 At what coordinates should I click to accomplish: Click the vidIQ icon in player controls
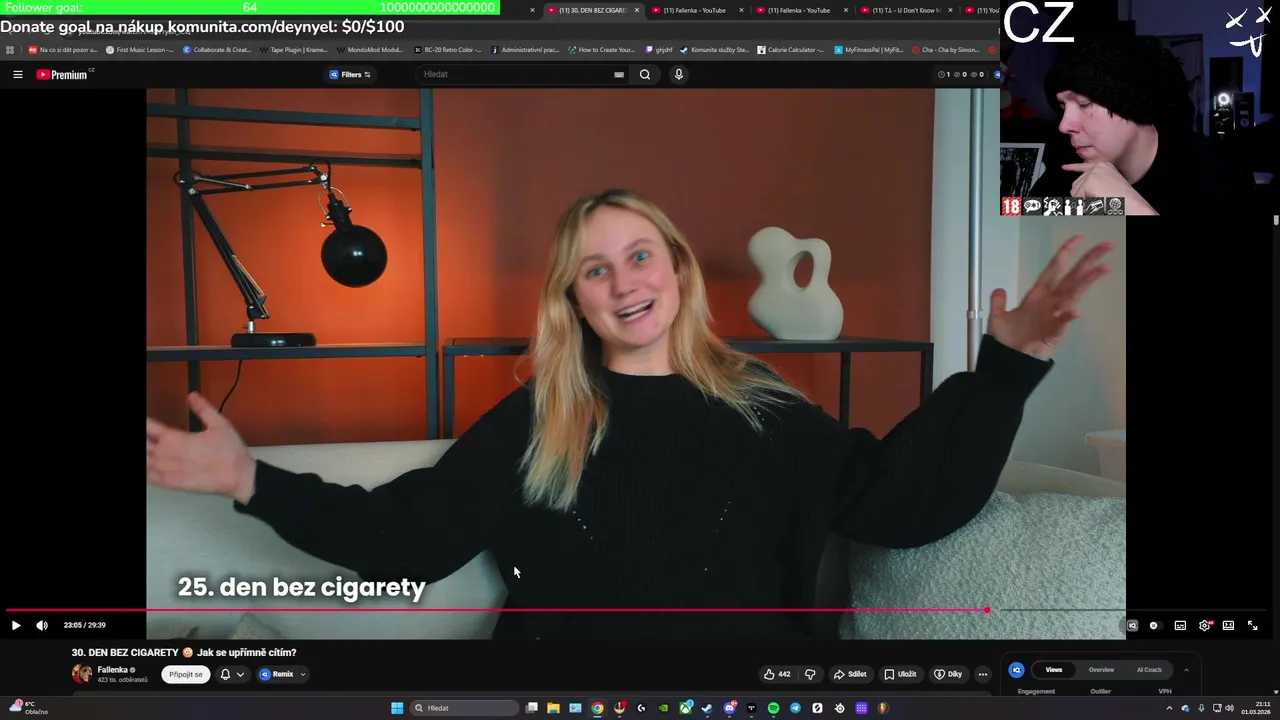click(1132, 625)
